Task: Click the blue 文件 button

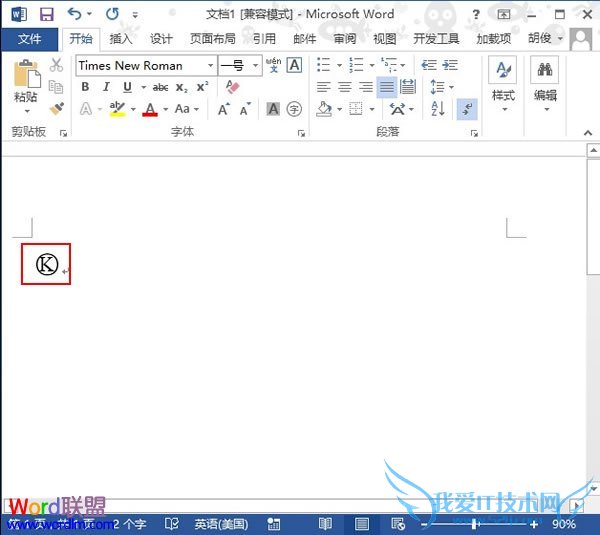Action: click(30, 39)
